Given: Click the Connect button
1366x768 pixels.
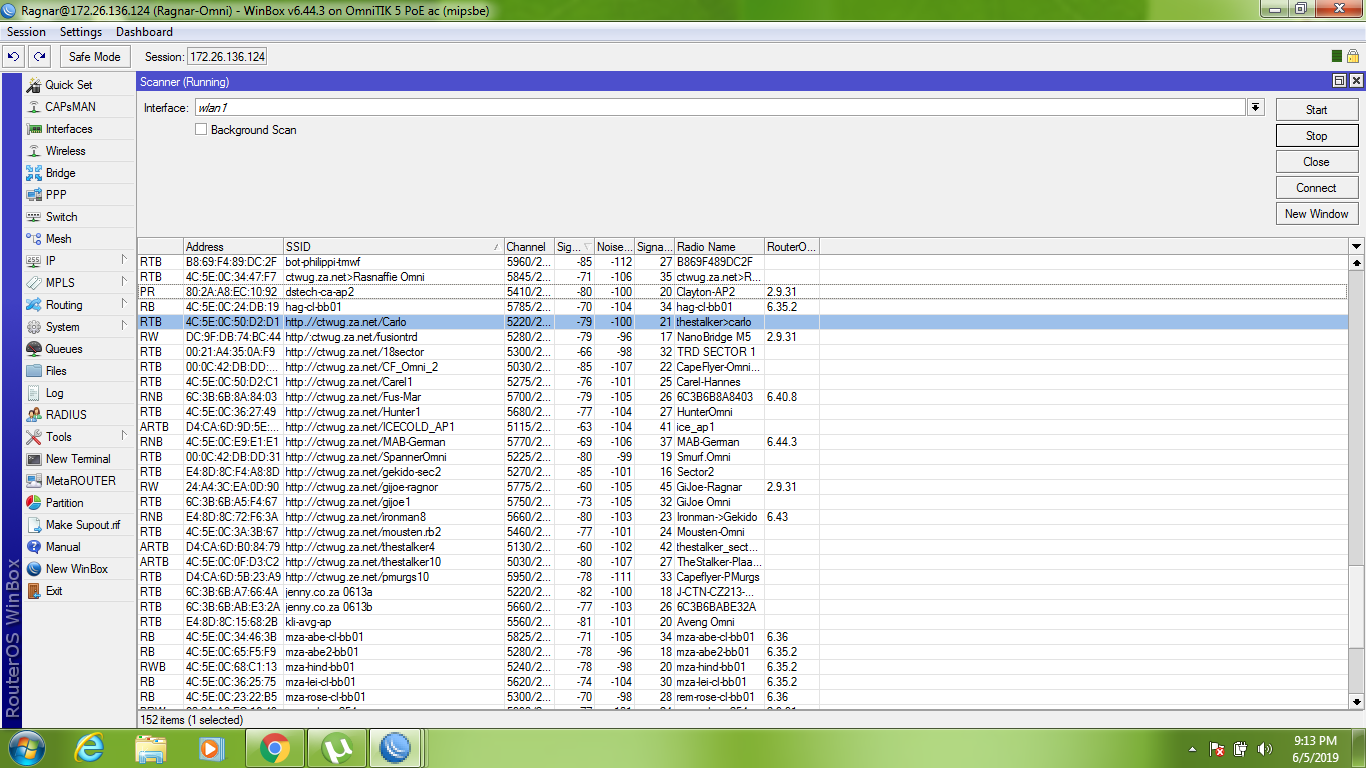Looking at the screenshot, I should 1316,188.
